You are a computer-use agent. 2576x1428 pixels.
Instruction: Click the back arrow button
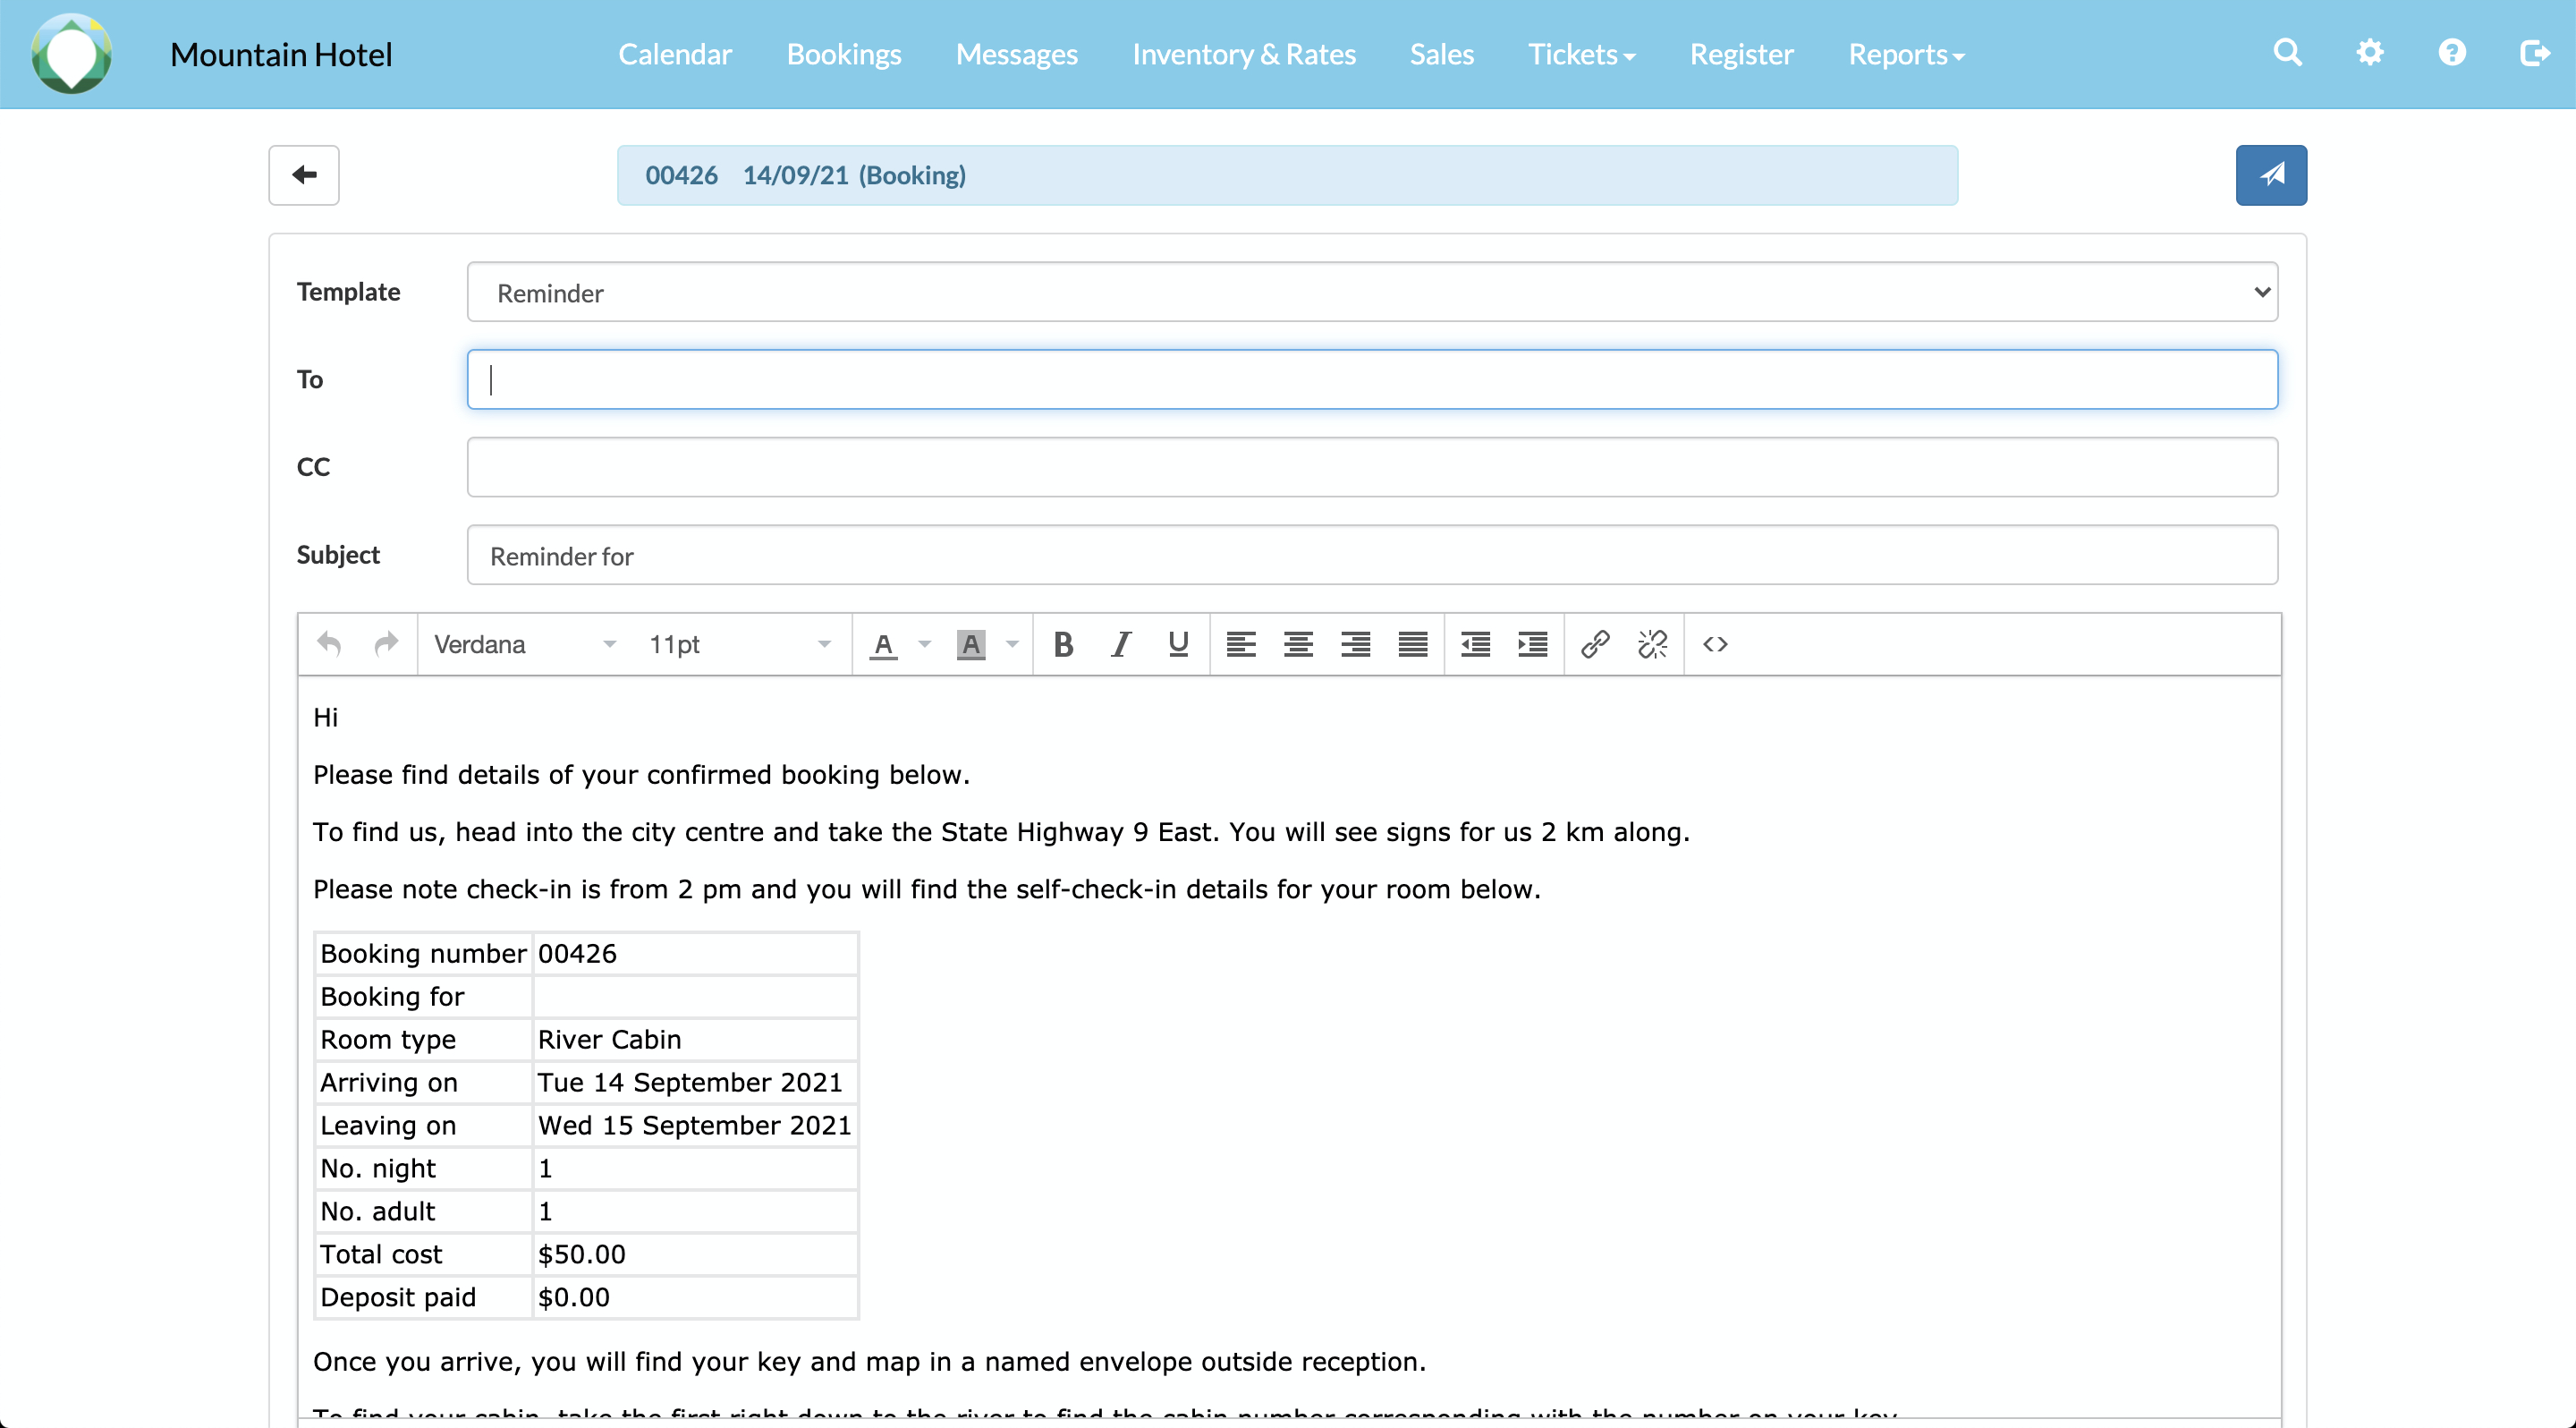(304, 175)
